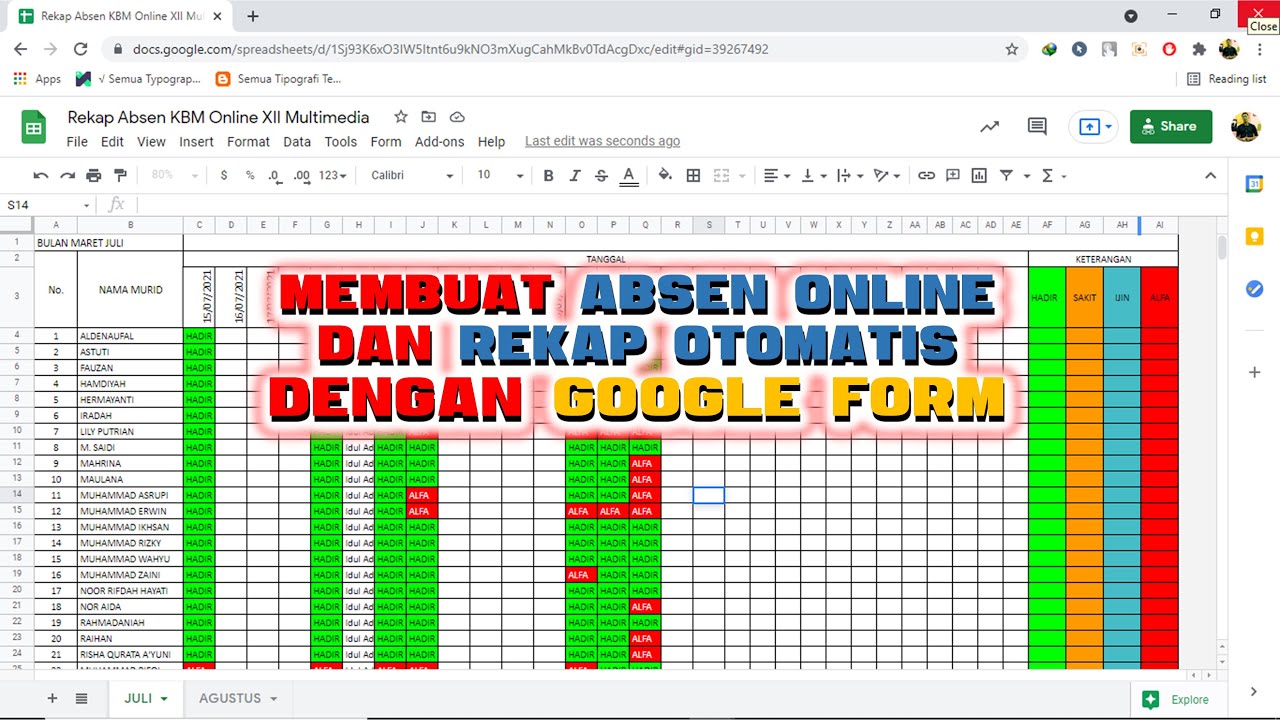The height and width of the screenshot is (720, 1280).
Task: Click the Name box showing S14
Action: (48, 205)
